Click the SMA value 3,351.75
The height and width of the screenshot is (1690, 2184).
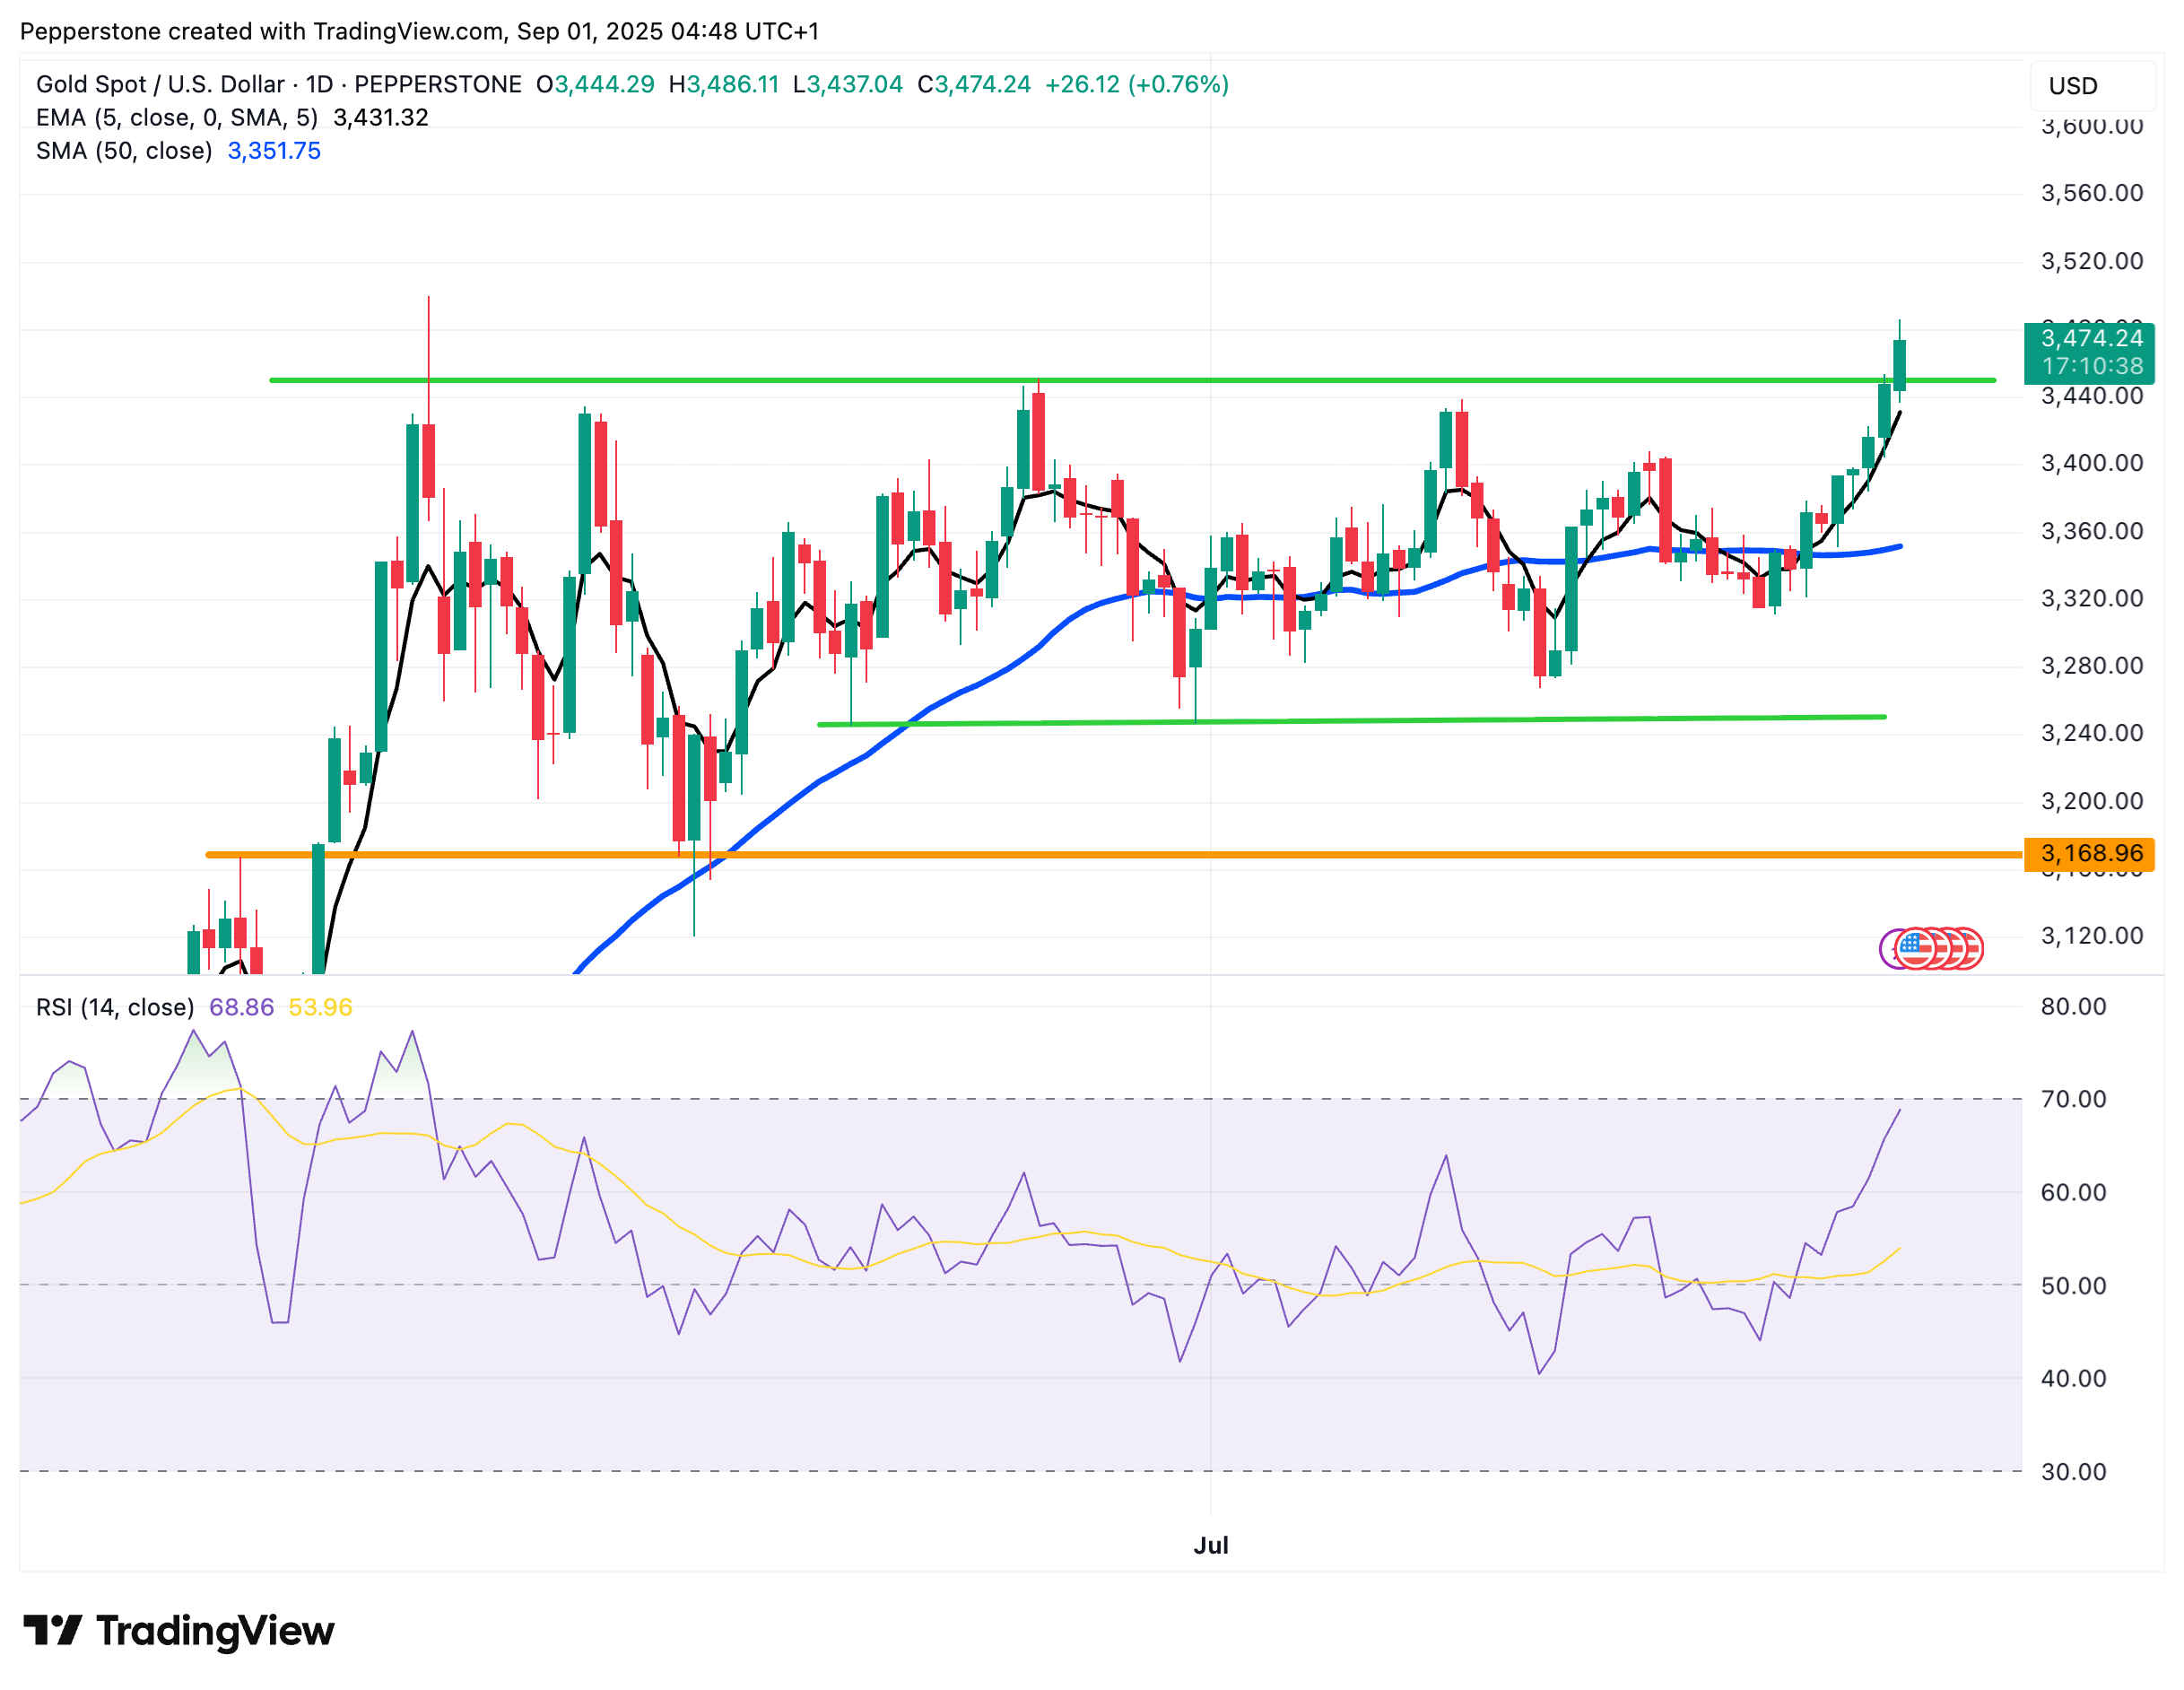(274, 151)
